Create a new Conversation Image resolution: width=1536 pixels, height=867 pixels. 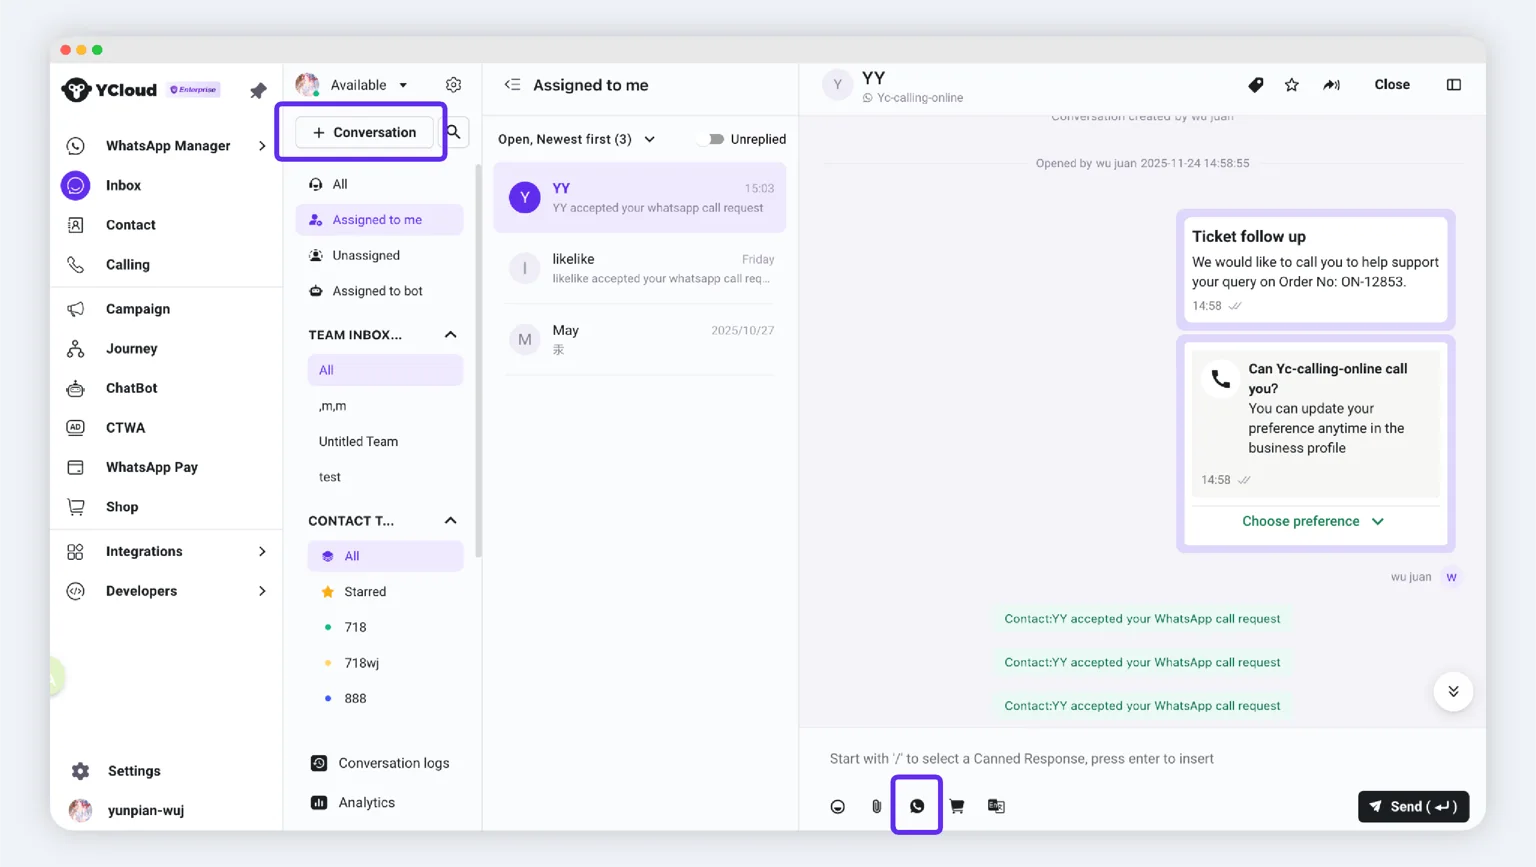tap(364, 132)
